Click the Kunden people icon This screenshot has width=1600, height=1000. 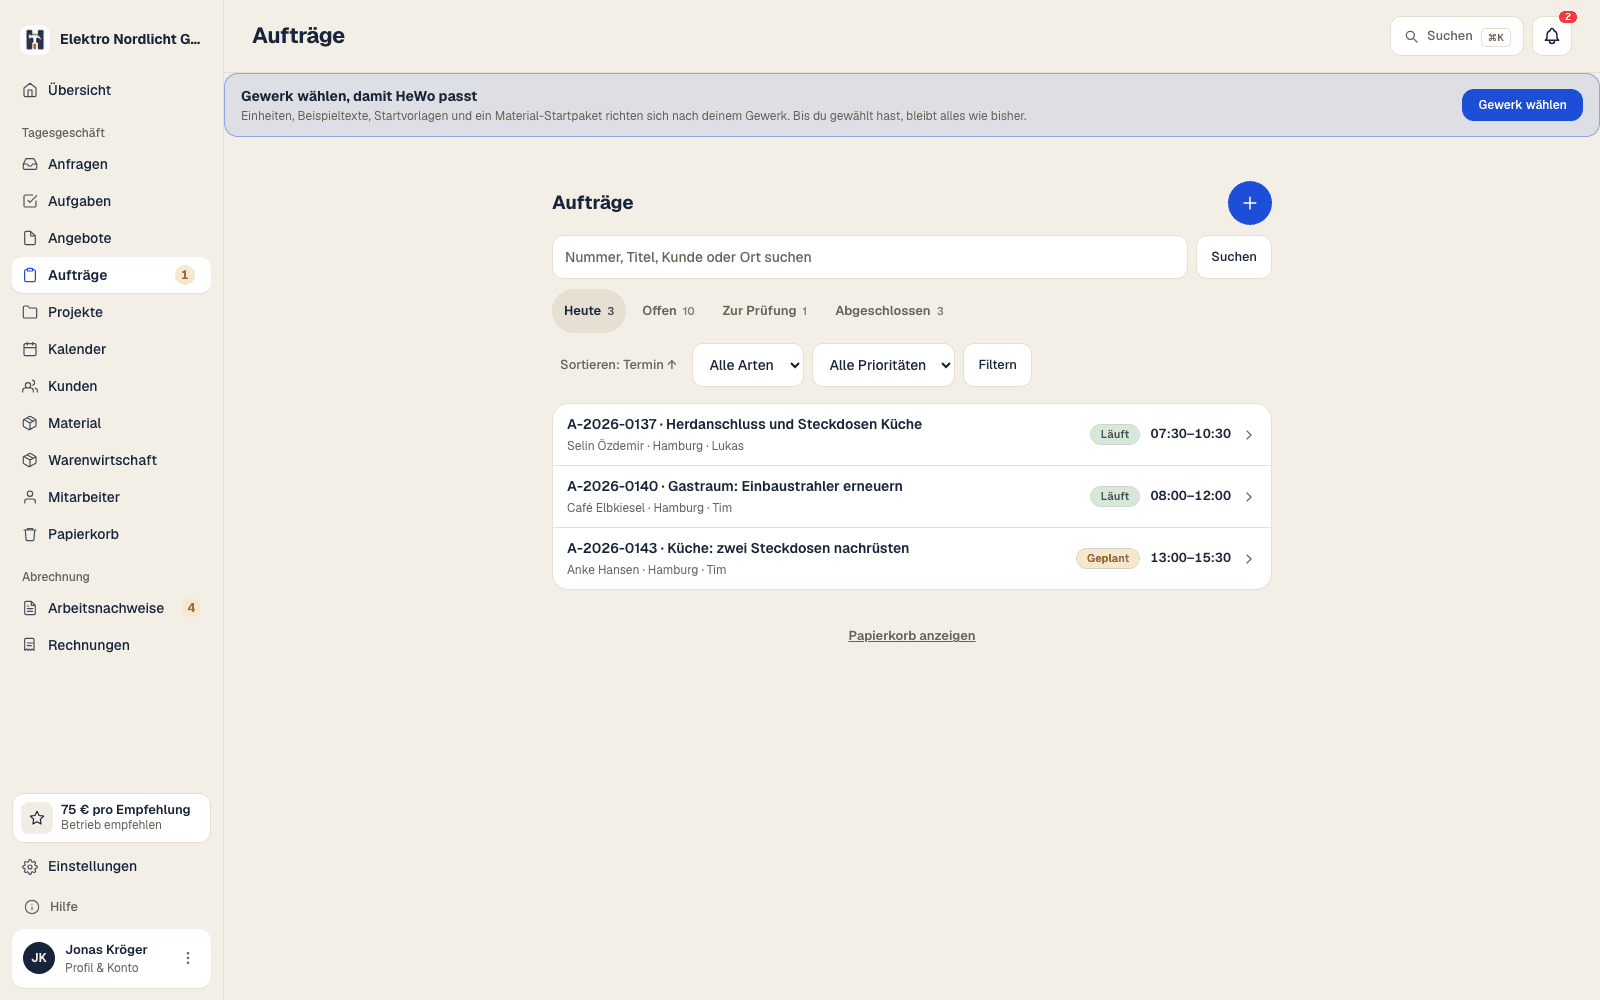point(30,386)
